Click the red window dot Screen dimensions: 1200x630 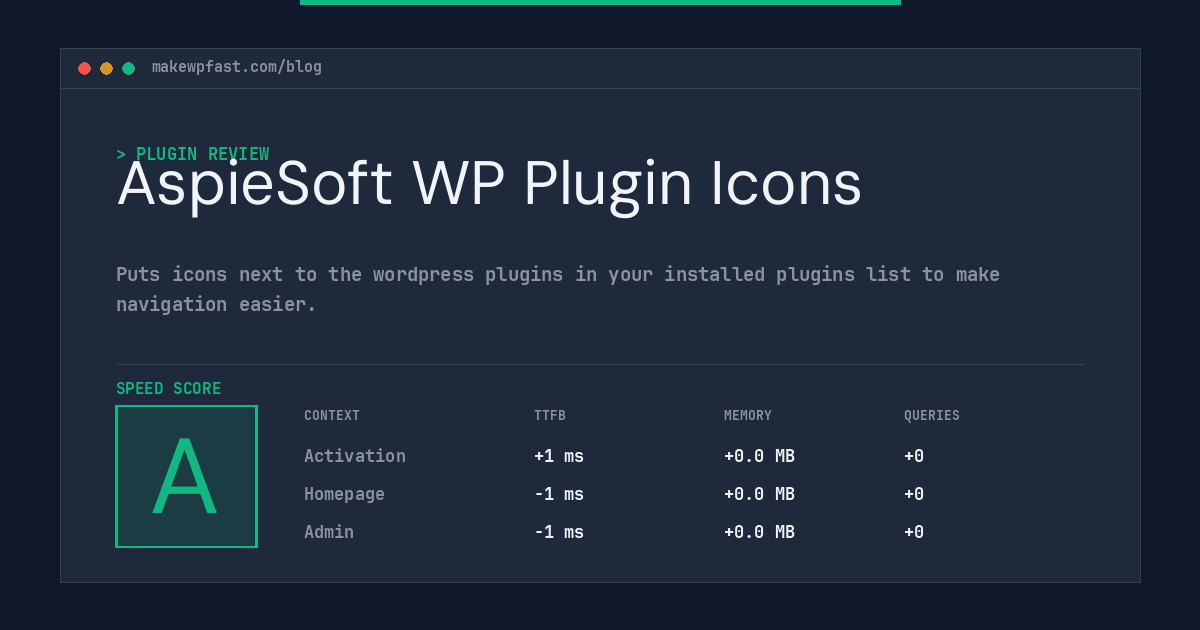84,68
